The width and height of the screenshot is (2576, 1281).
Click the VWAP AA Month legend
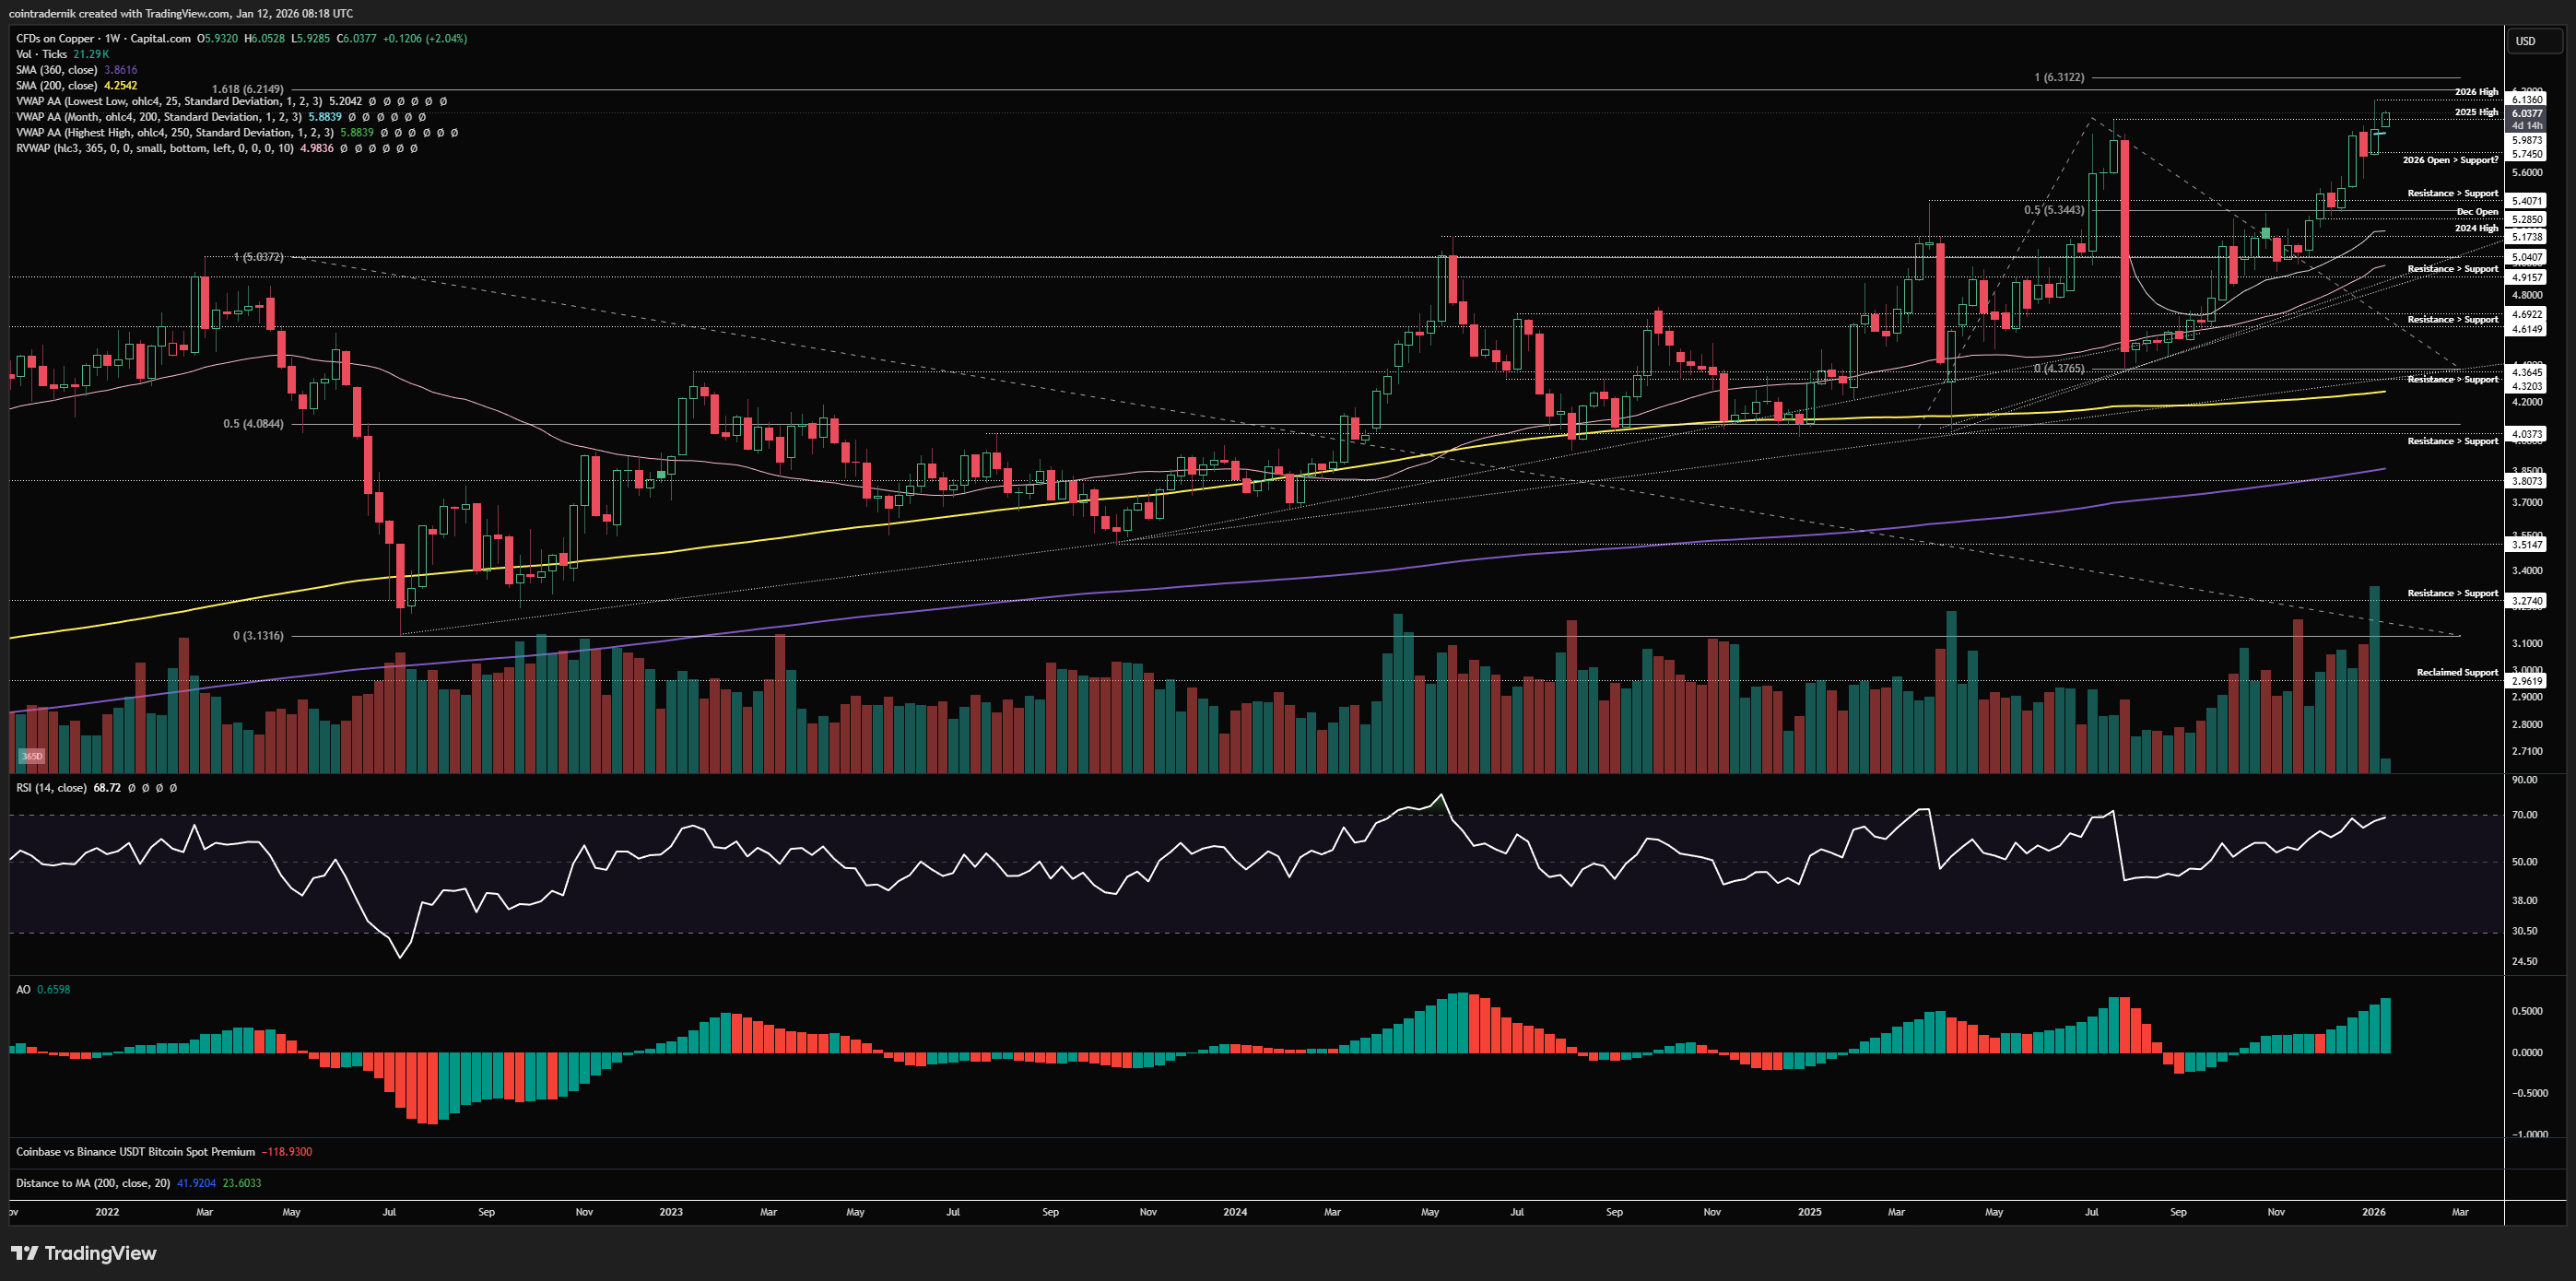(160, 117)
